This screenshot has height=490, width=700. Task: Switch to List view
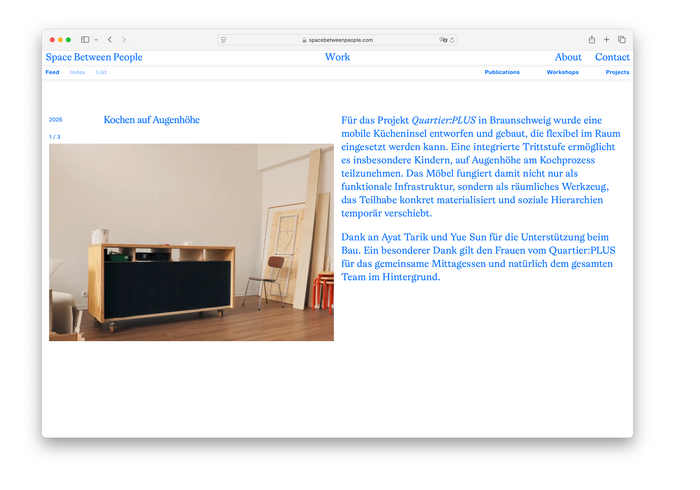(101, 72)
